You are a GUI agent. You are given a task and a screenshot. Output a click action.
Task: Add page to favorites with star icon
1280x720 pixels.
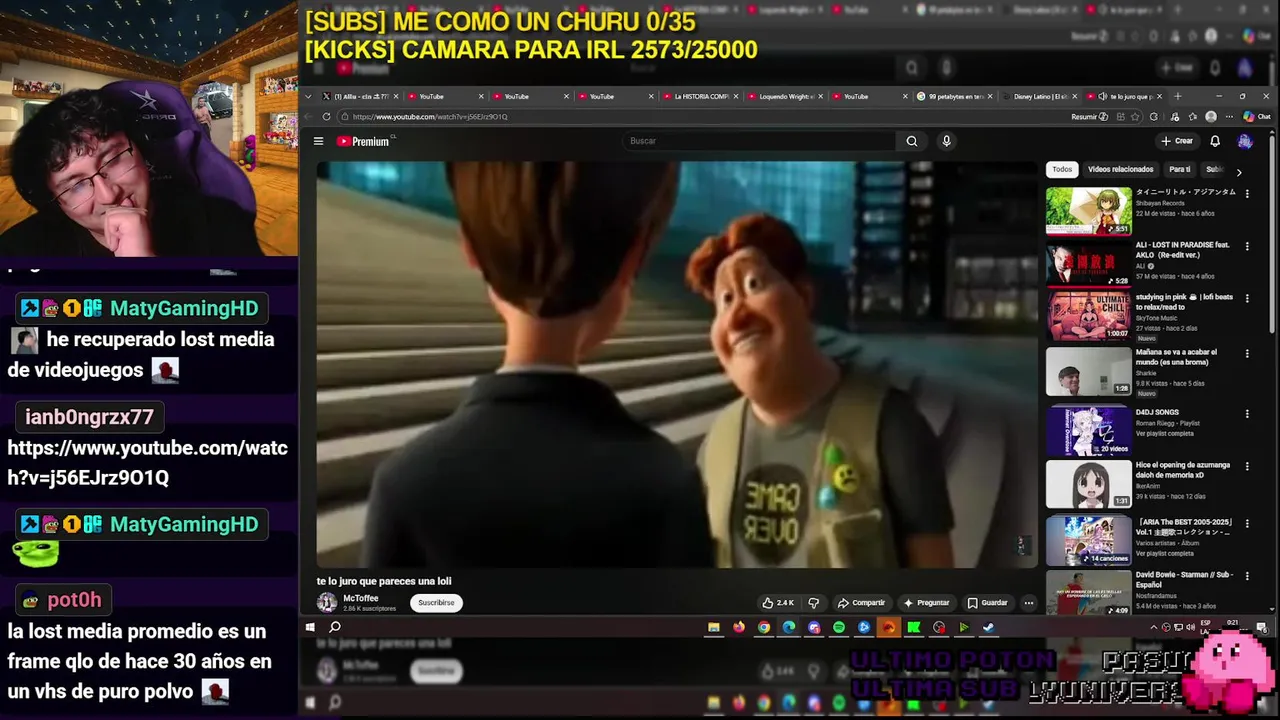click(1136, 117)
